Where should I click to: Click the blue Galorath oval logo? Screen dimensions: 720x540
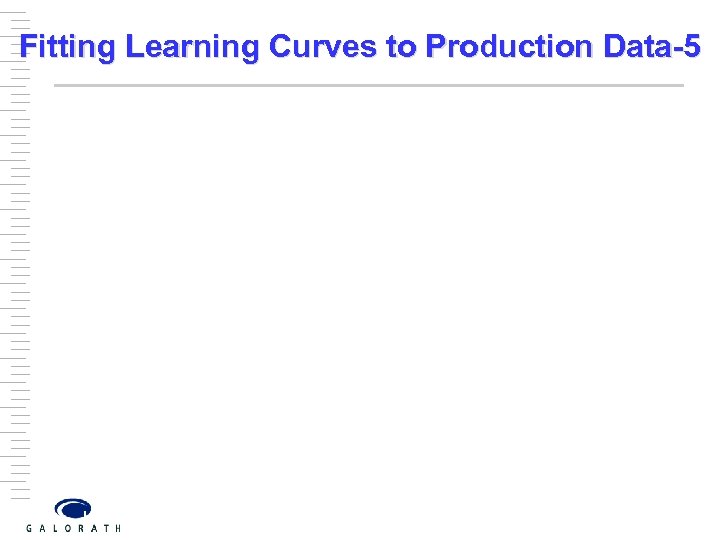pyautogui.click(x=73, y=508)
